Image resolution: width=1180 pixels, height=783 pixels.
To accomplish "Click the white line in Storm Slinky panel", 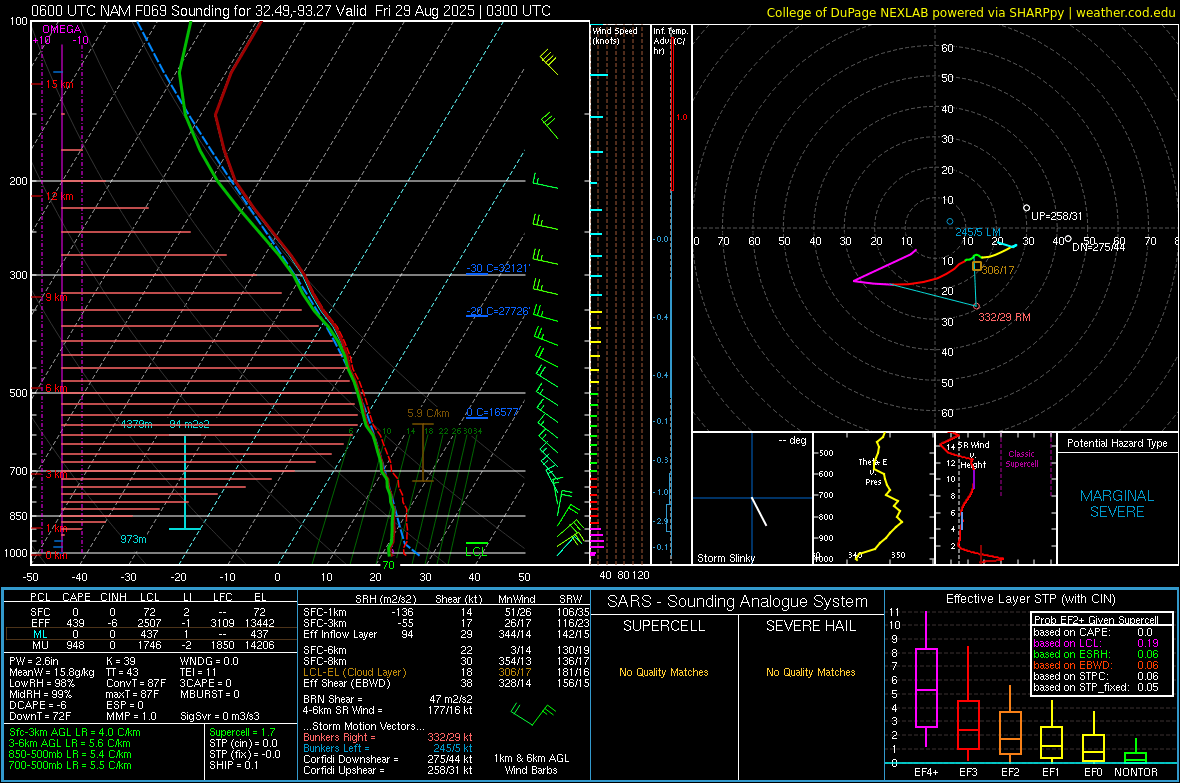I will pos(759,511).
